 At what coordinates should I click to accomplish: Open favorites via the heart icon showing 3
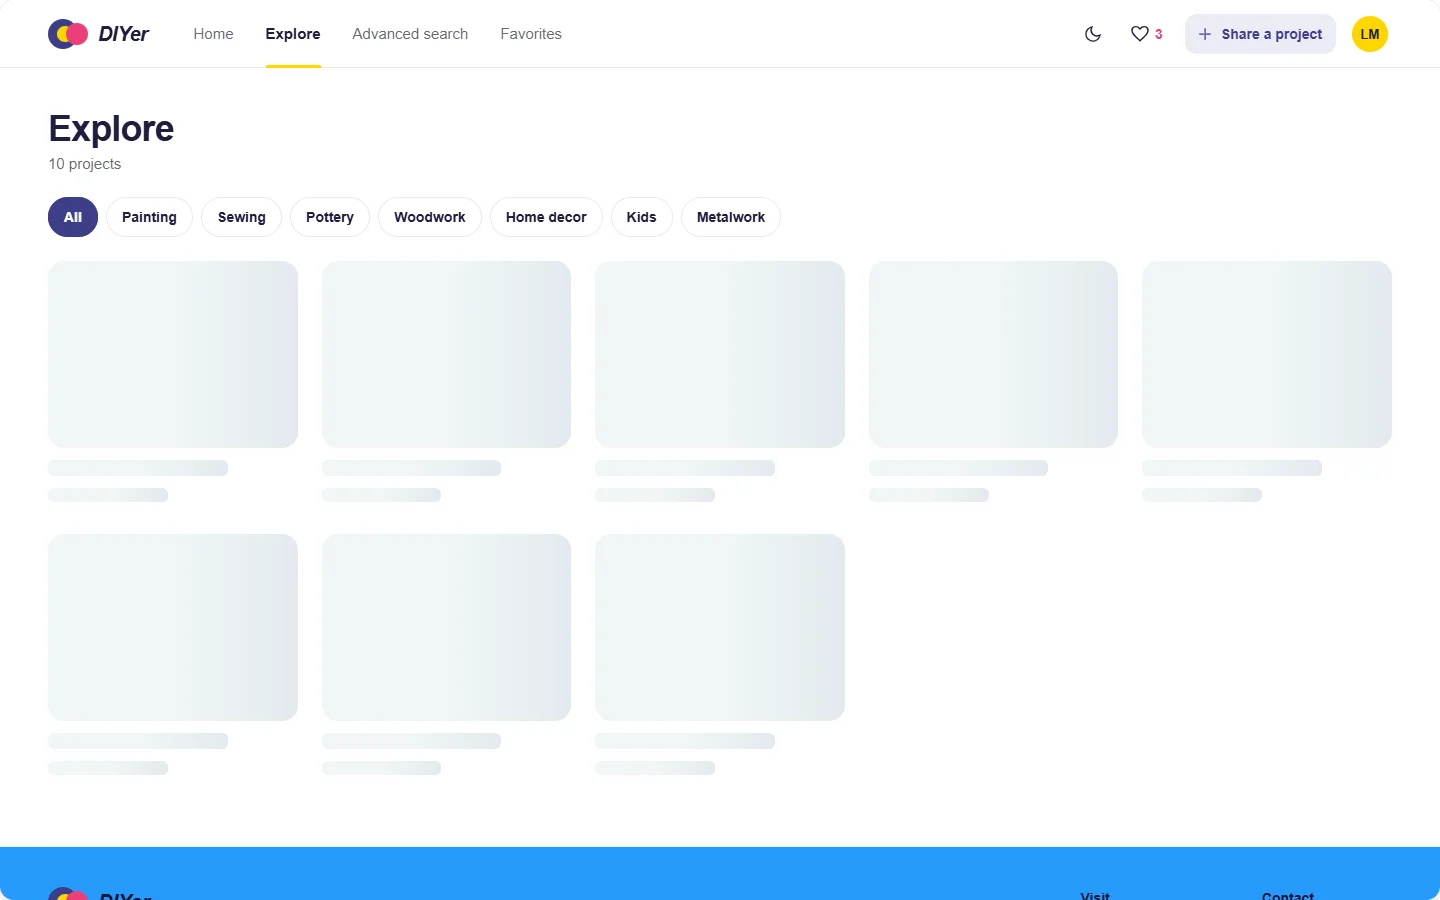1147,34
